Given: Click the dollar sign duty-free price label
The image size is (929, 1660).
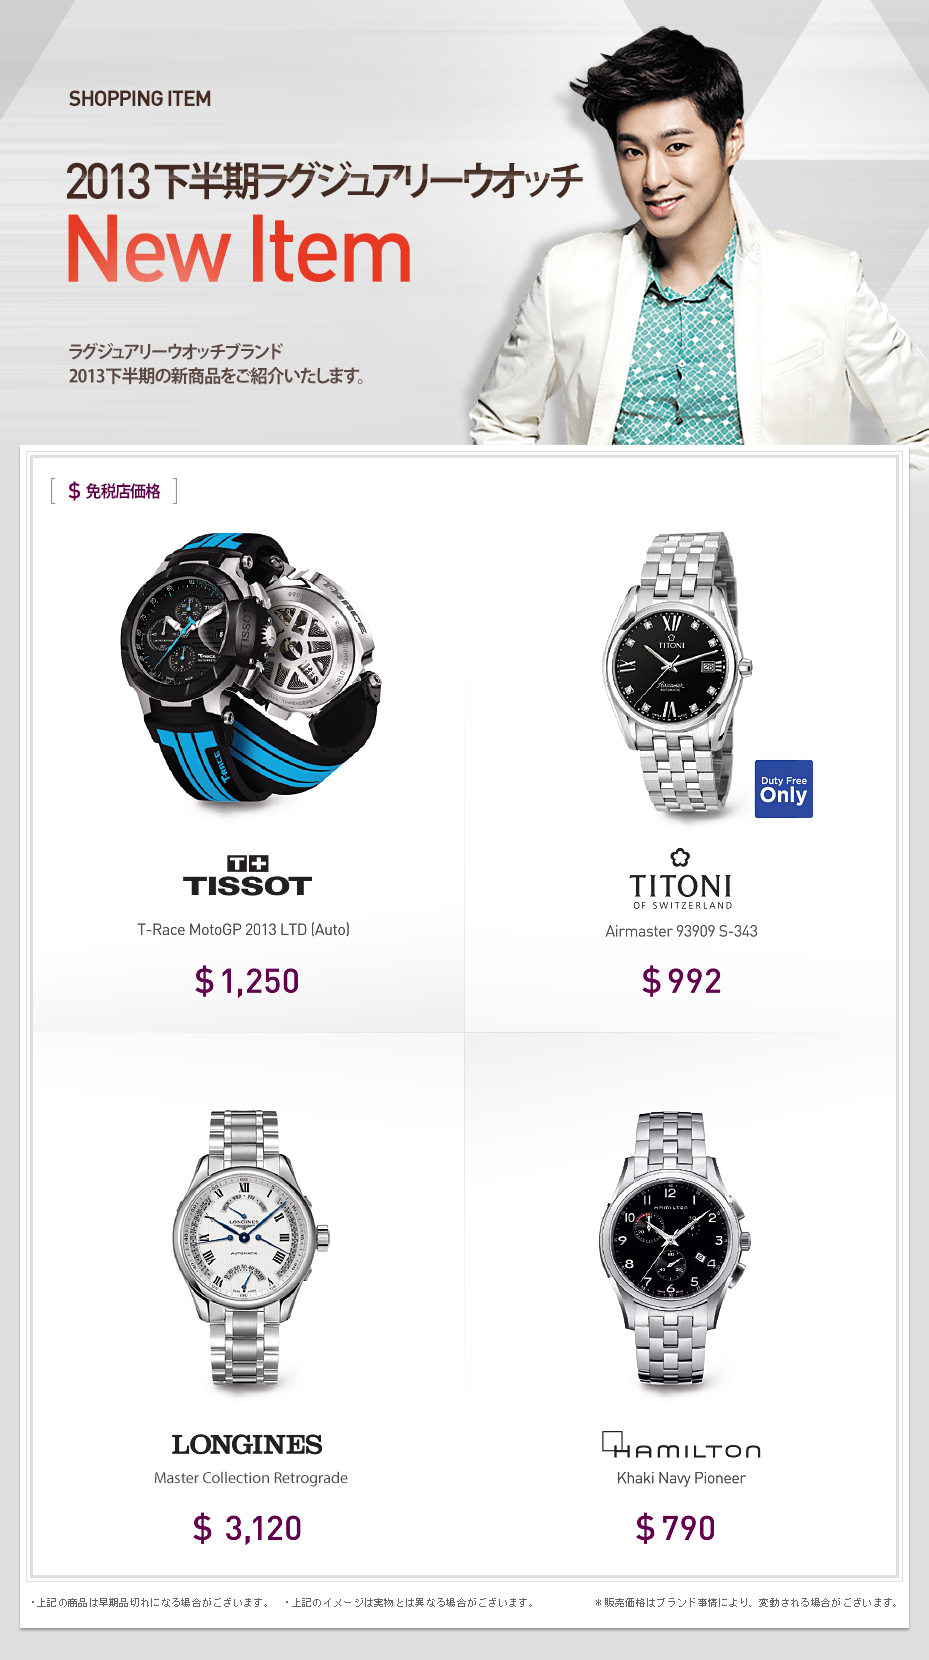Looking at the screenshot, I should click(114, 491).
